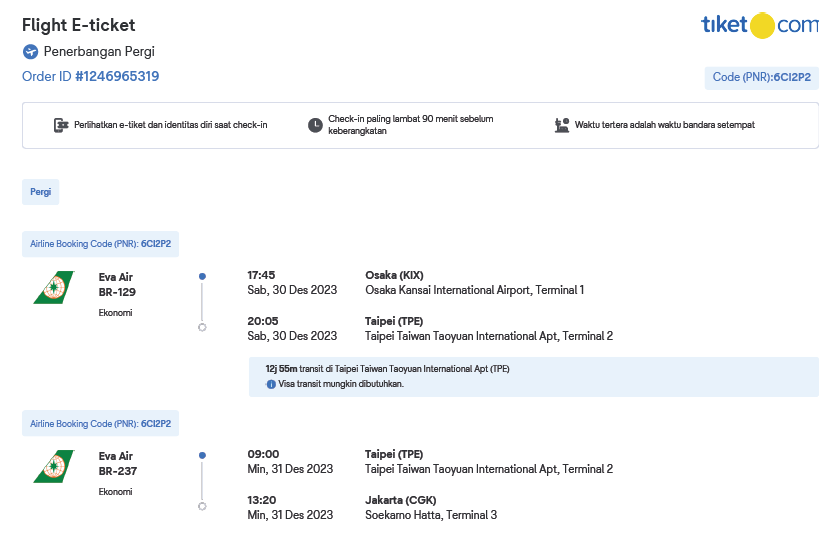Viewport: 839px width, 536px height.
Task: Click the Jakarta arrival hollow marker at 13:20
Action: click(202, 506)
